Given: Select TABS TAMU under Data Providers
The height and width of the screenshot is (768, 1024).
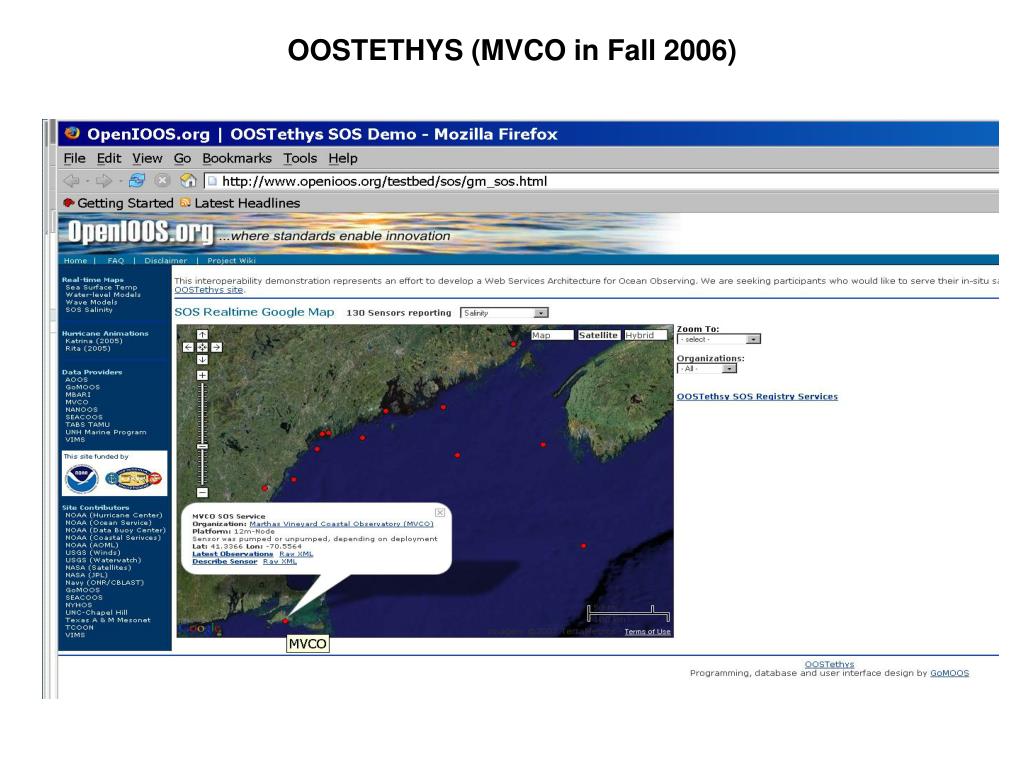Looking at the screenshot, I should pyautogui.click(x=88, y=424).
